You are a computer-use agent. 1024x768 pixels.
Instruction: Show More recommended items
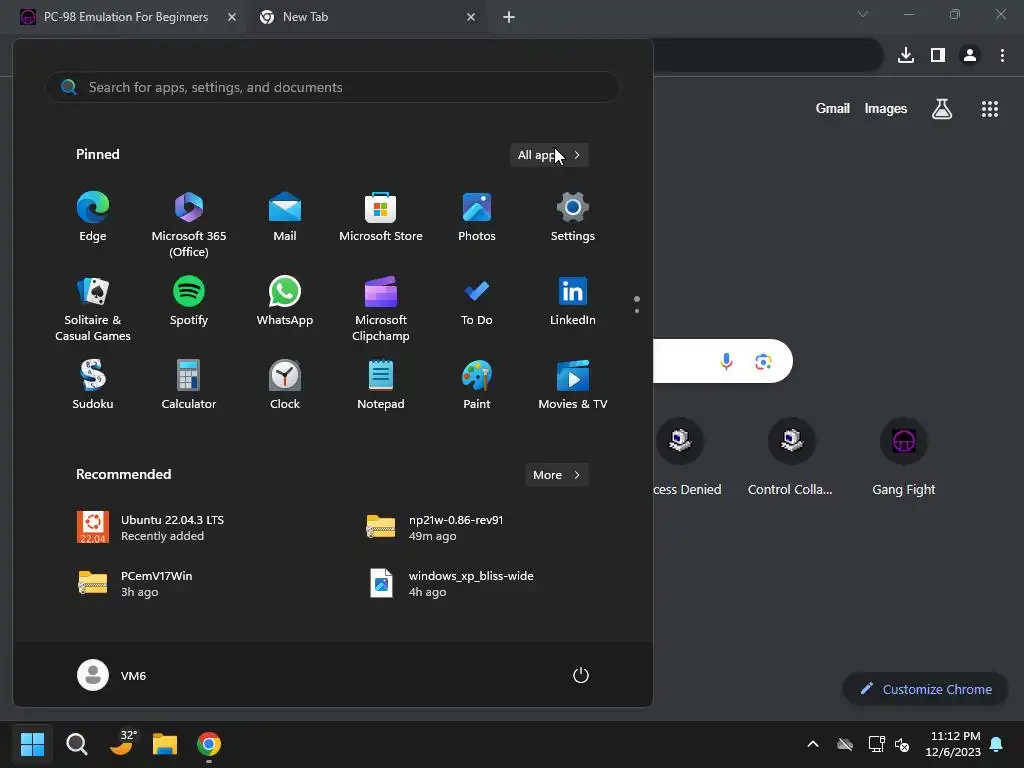[x=556, y=475]
